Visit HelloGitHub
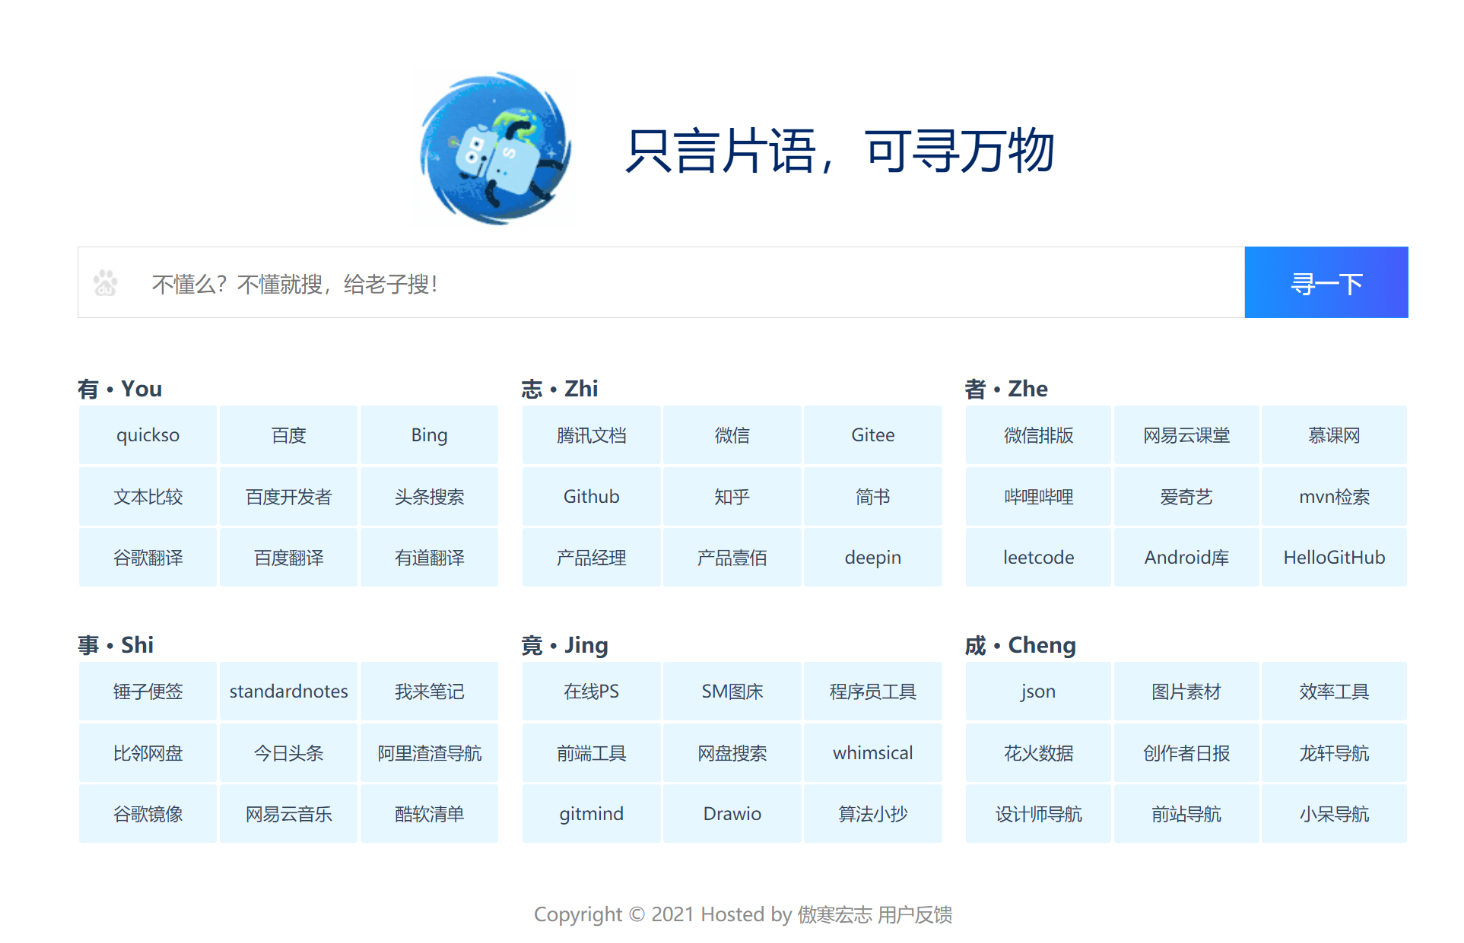 pyautogui.click(x=1334, y=558)
